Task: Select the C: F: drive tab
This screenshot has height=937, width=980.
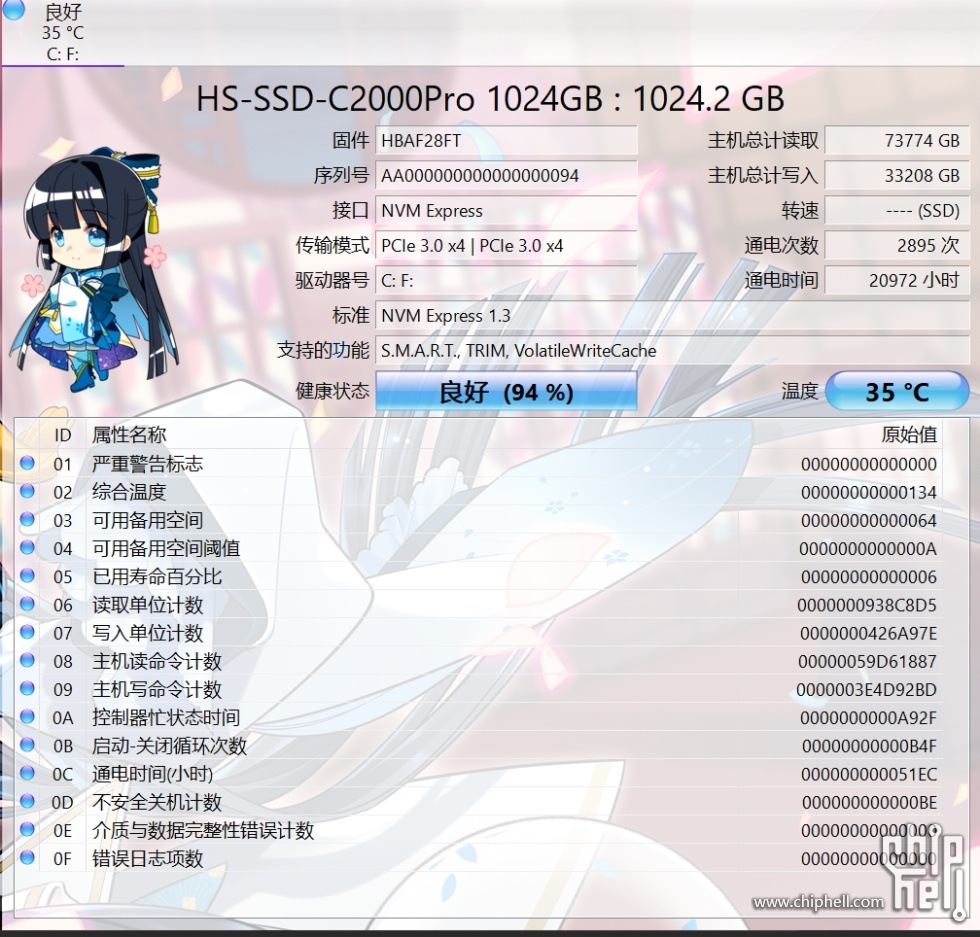Action: pyautogui.click(x=62, y=33)
